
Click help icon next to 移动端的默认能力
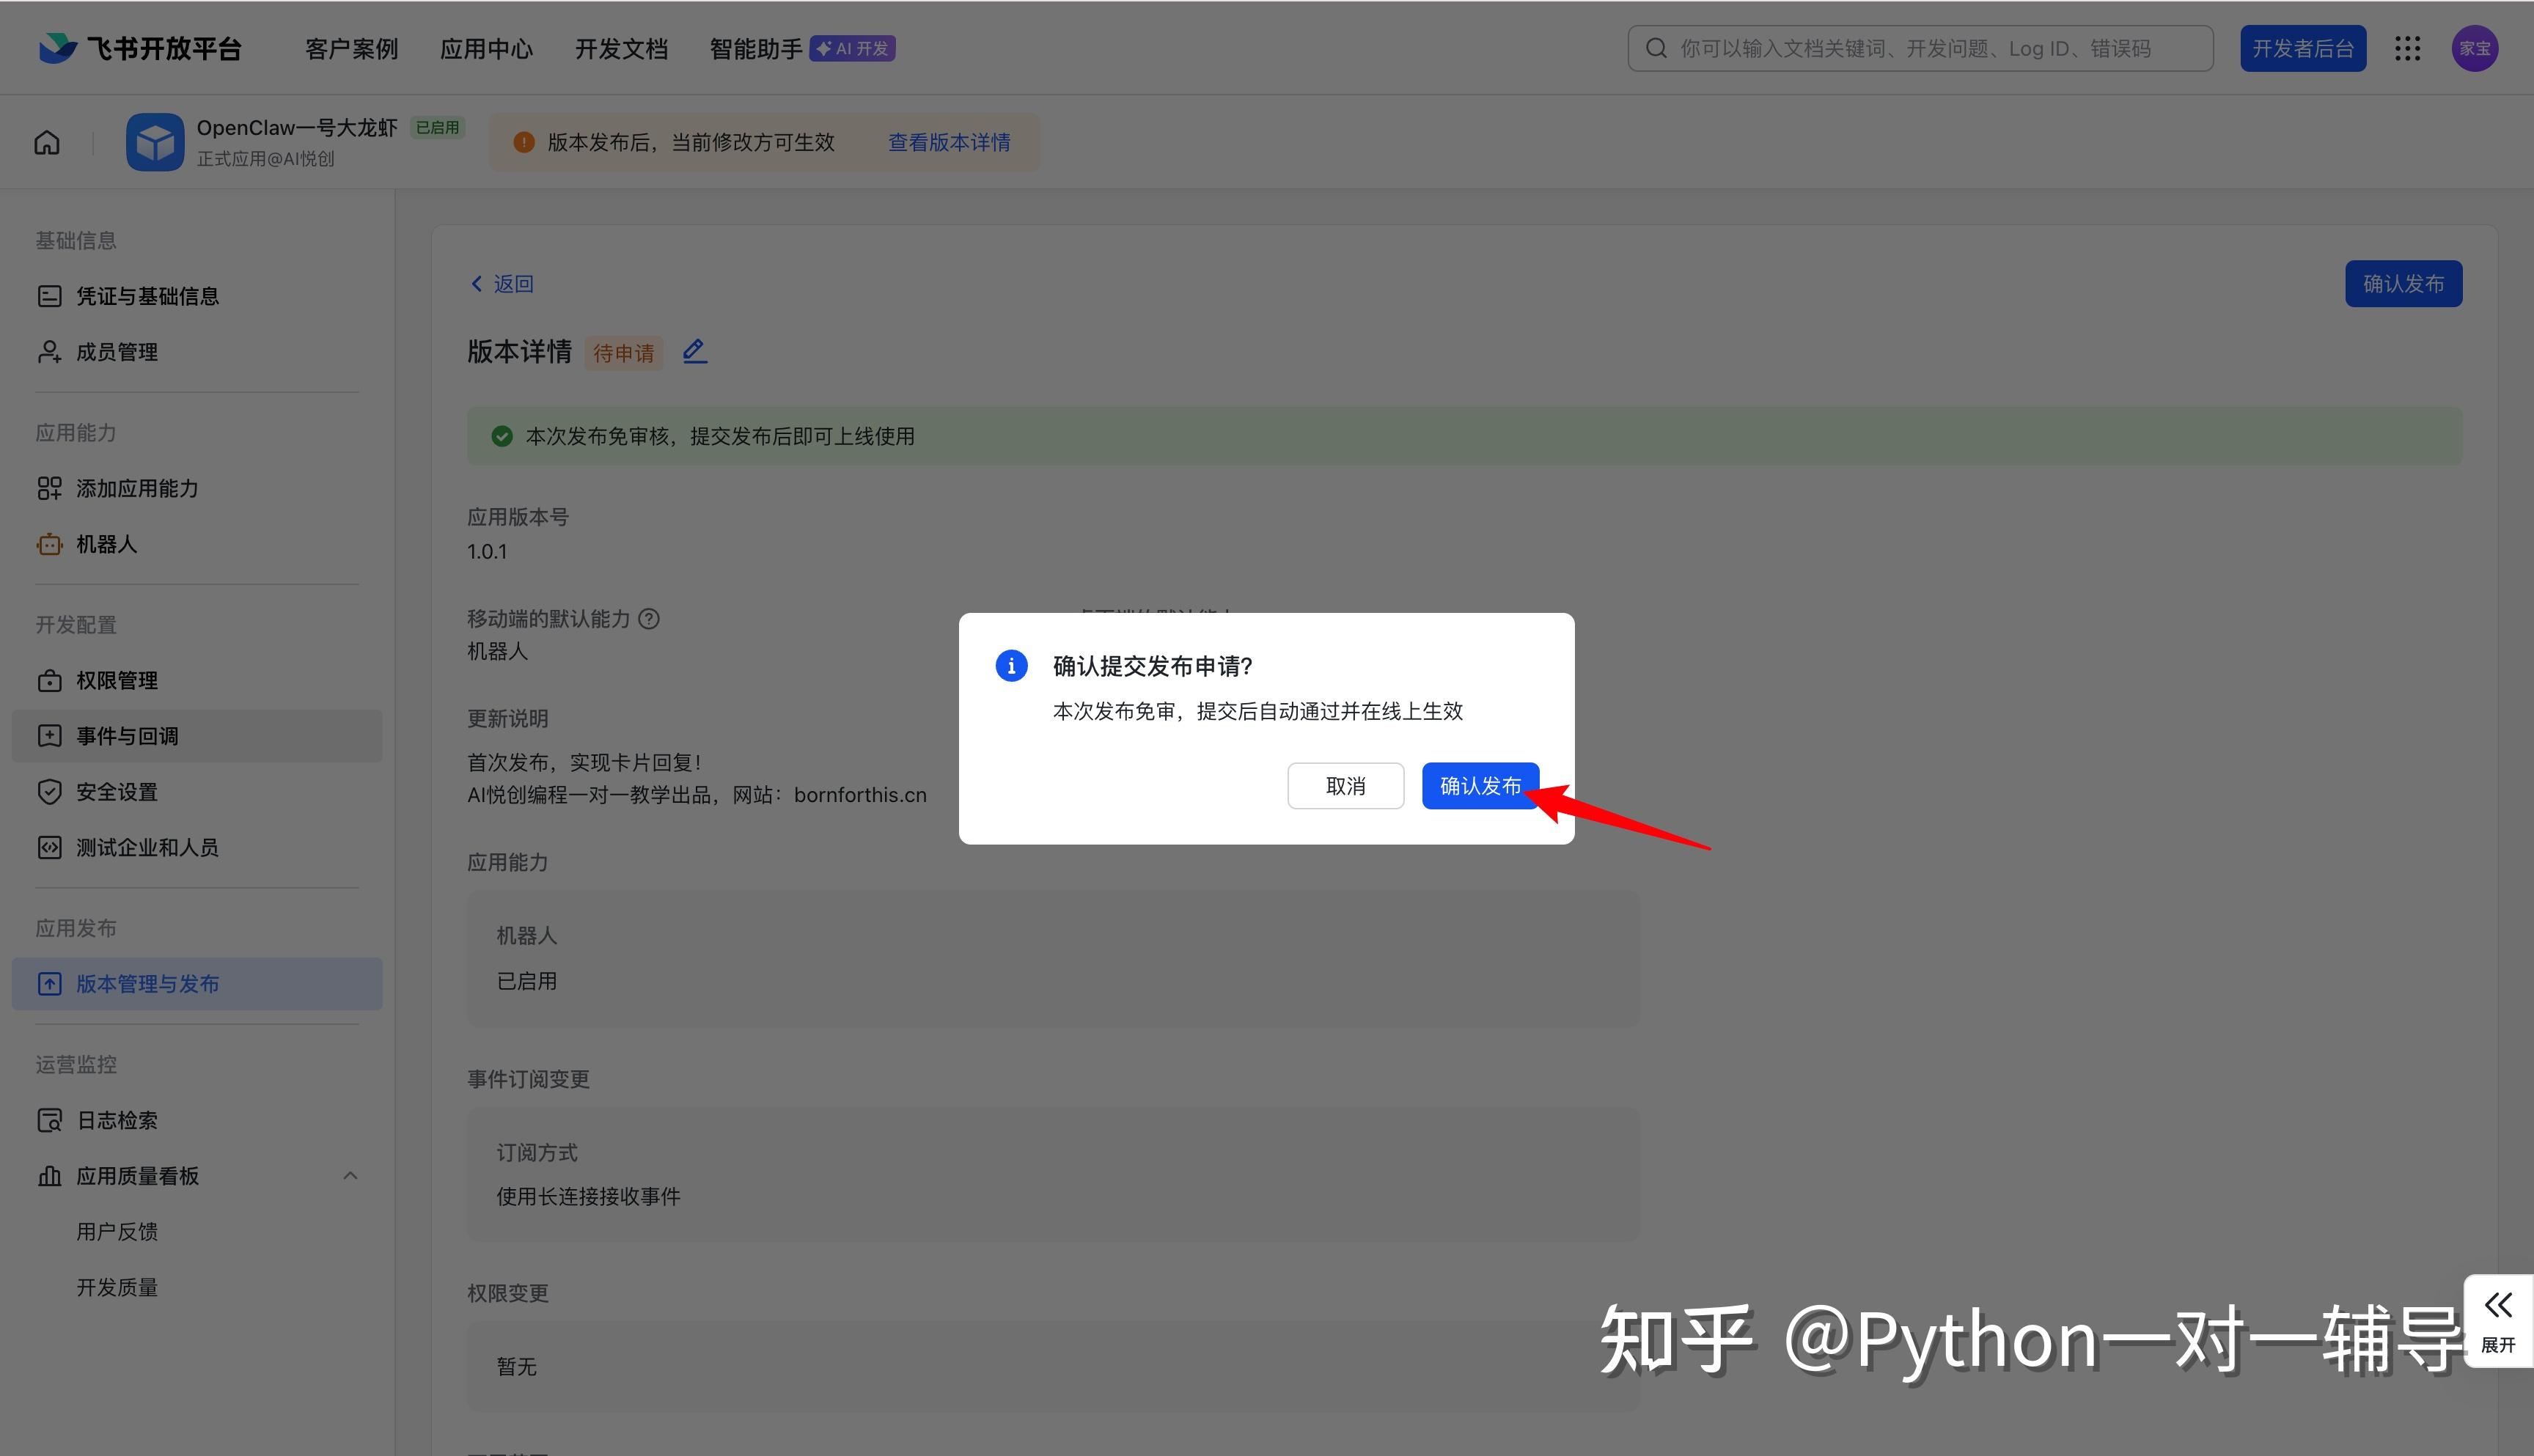tap(649, 619)
